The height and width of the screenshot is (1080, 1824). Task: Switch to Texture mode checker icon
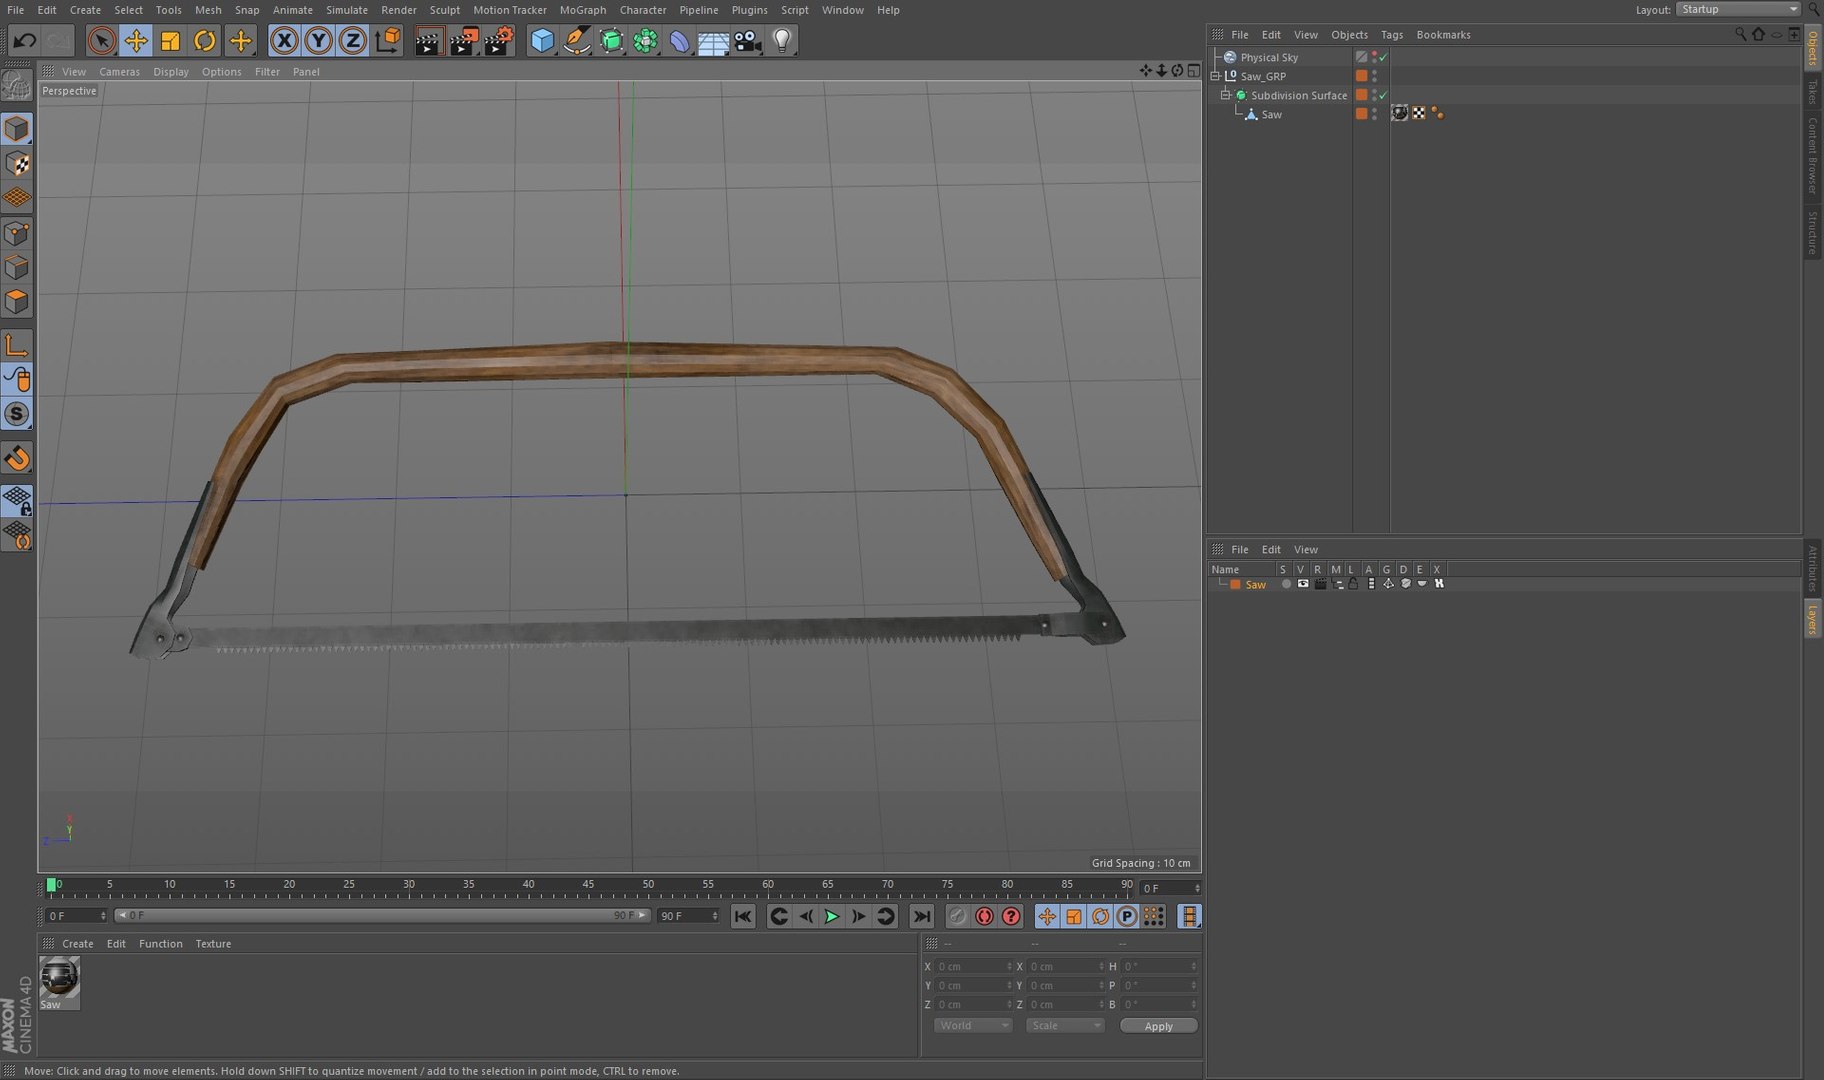[17, 163]
